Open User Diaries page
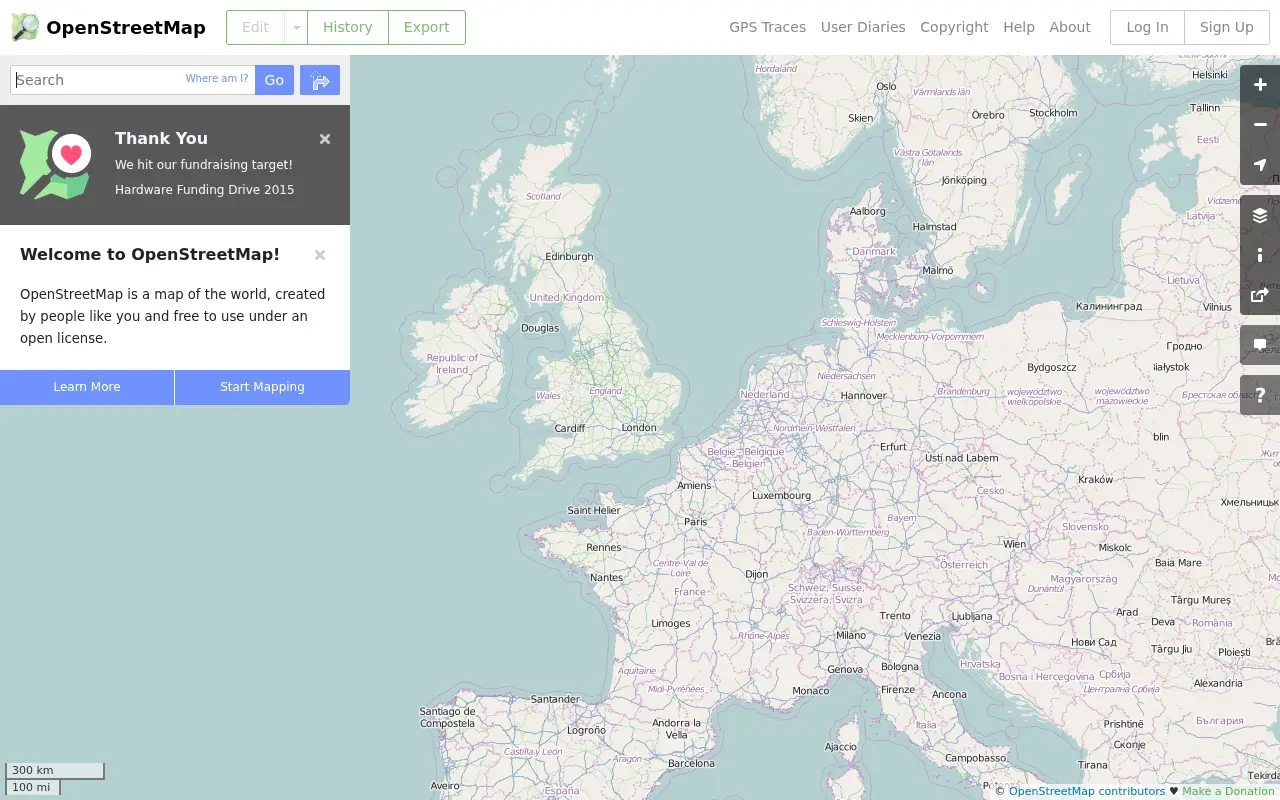This screenshot has width=1280, height=800. click(x=863, y=27)
